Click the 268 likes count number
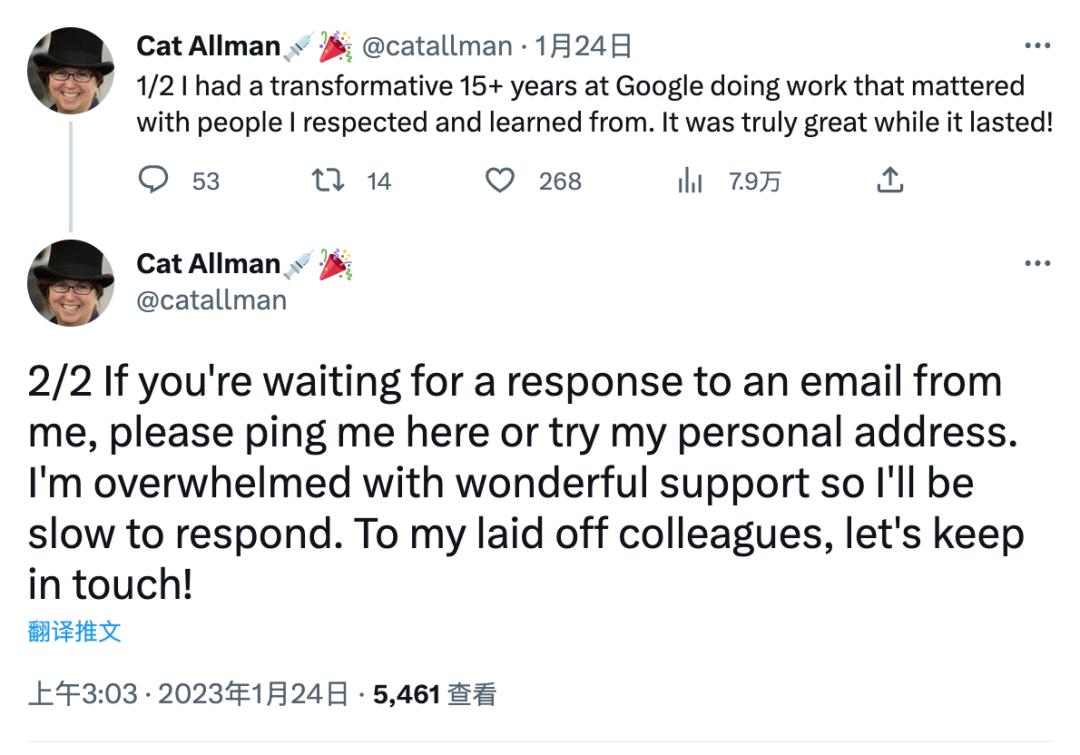 tap(560, 181)
